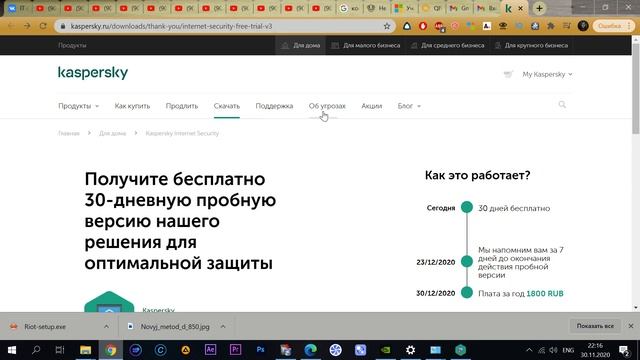The width and height of the screenshot is (640, 360).
Task: Open the taskbar clock showing 22:16
Action: click(x=595, y=350)
